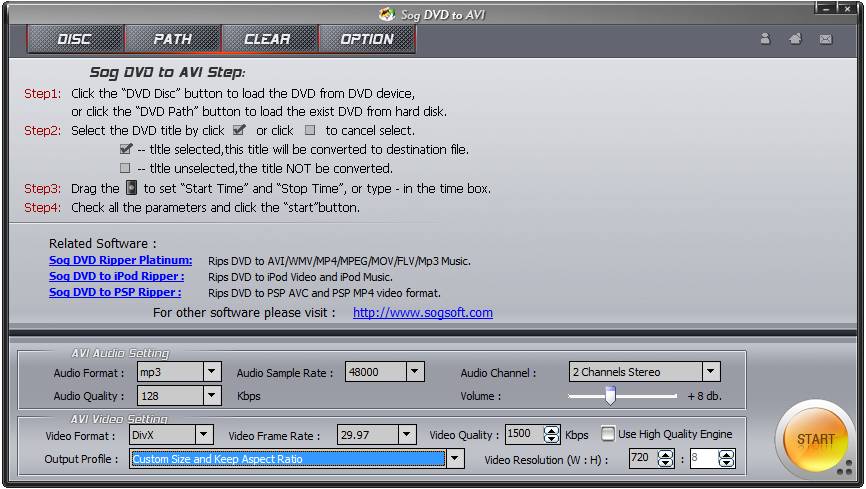Click the 'Step1:' red label

click(43, 93)
